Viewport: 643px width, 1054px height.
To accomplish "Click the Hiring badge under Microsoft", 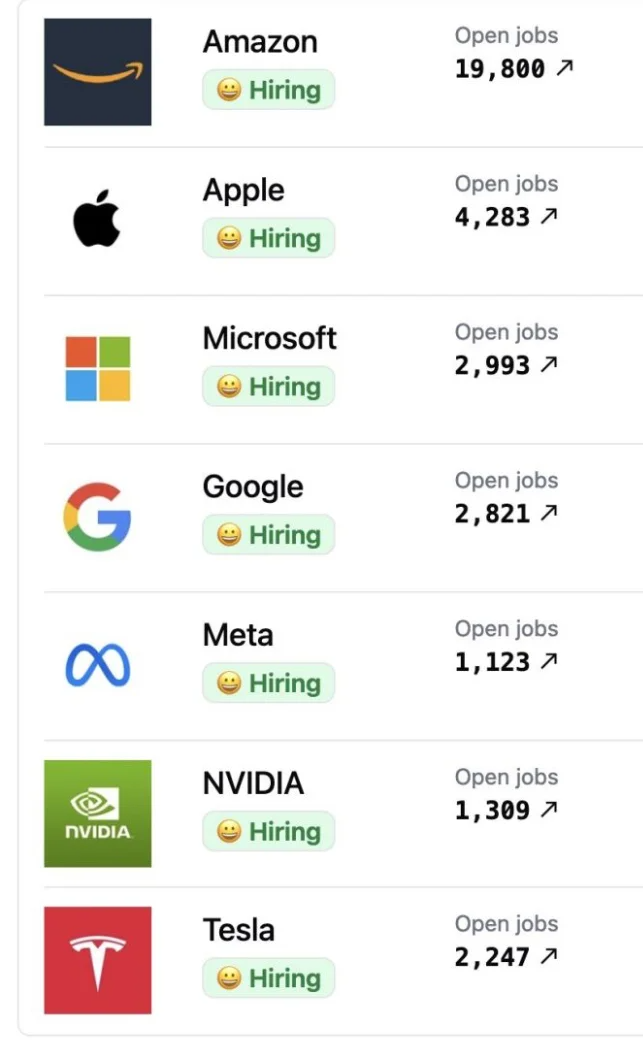I will pyautogui.click(x=268, y=387).
